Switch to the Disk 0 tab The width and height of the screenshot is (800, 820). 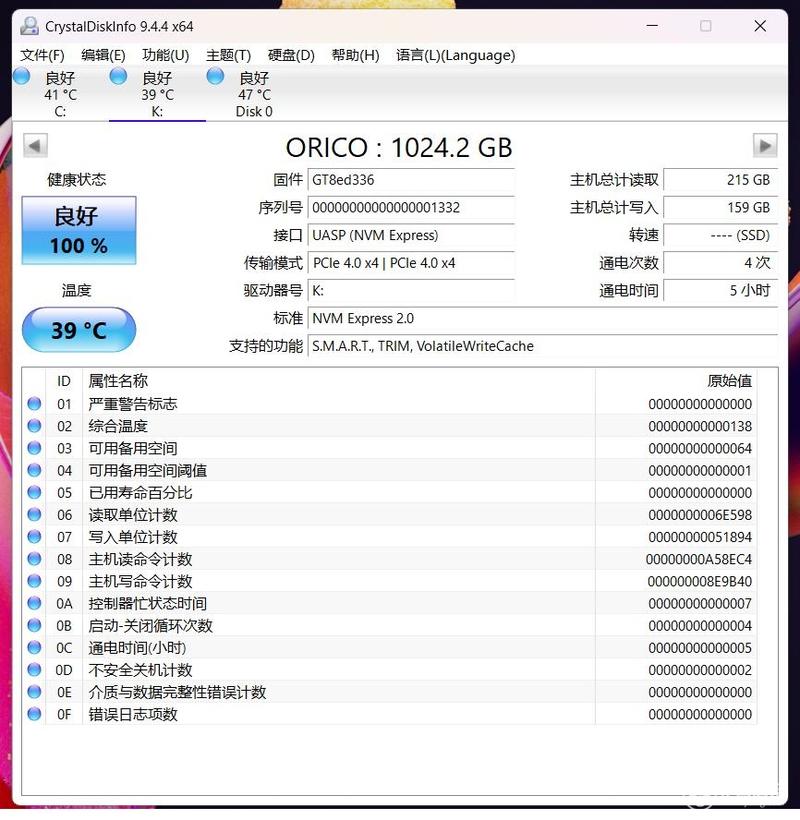[254, 95]
